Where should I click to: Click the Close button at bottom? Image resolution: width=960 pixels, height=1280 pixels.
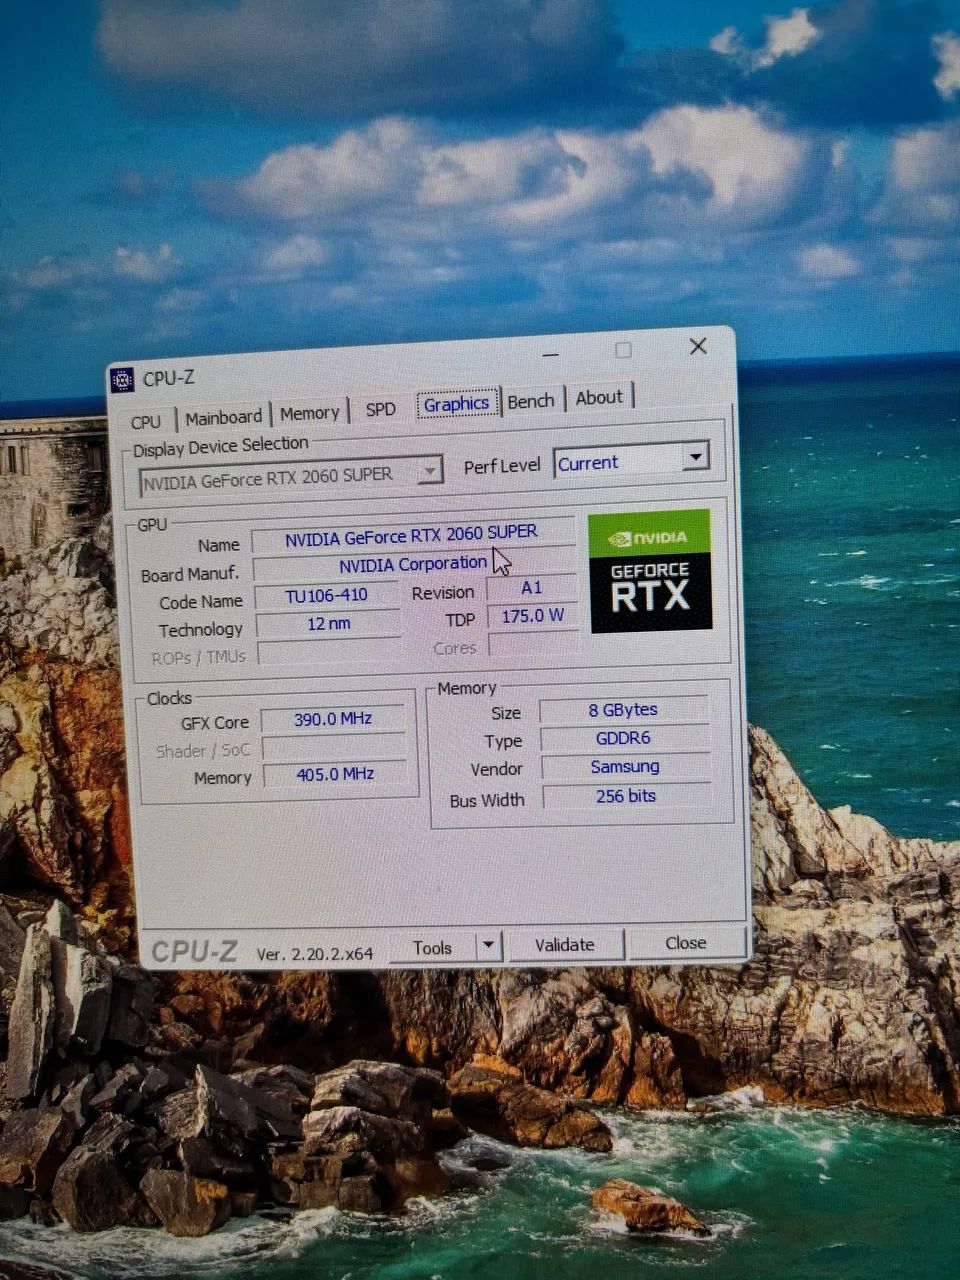tap(686, 942)
